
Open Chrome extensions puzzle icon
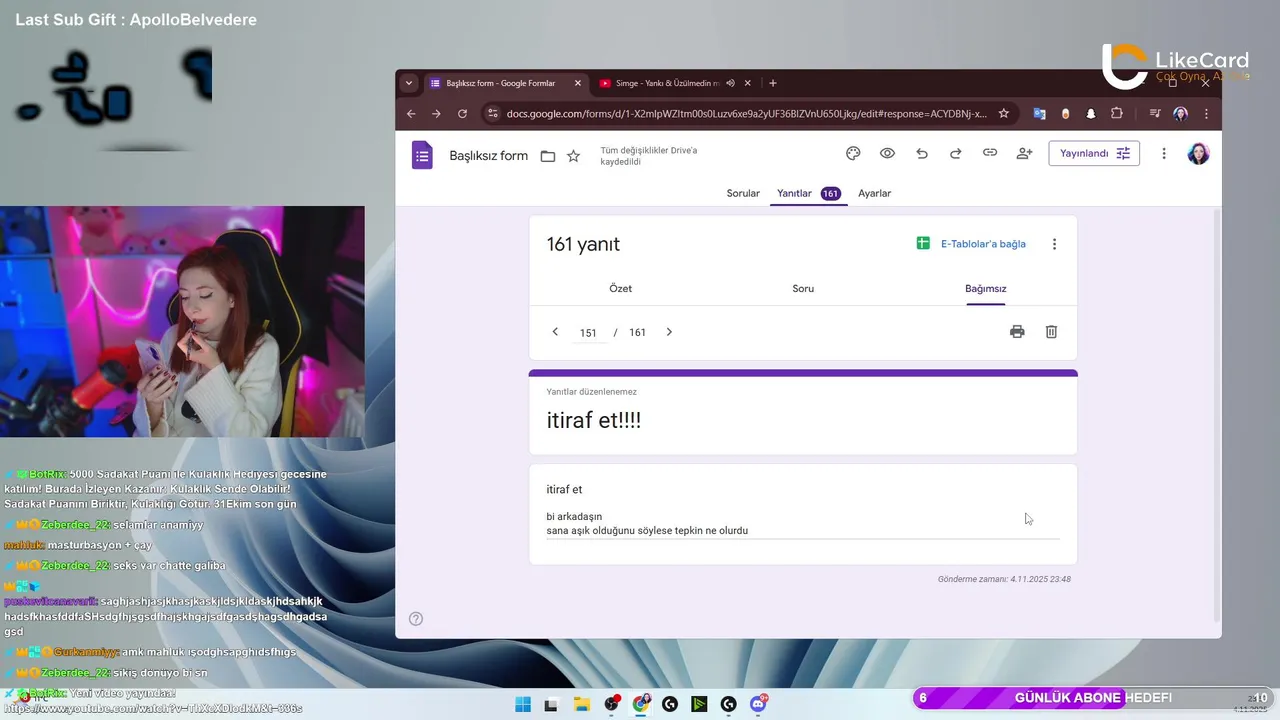(x=1117, y=114)
